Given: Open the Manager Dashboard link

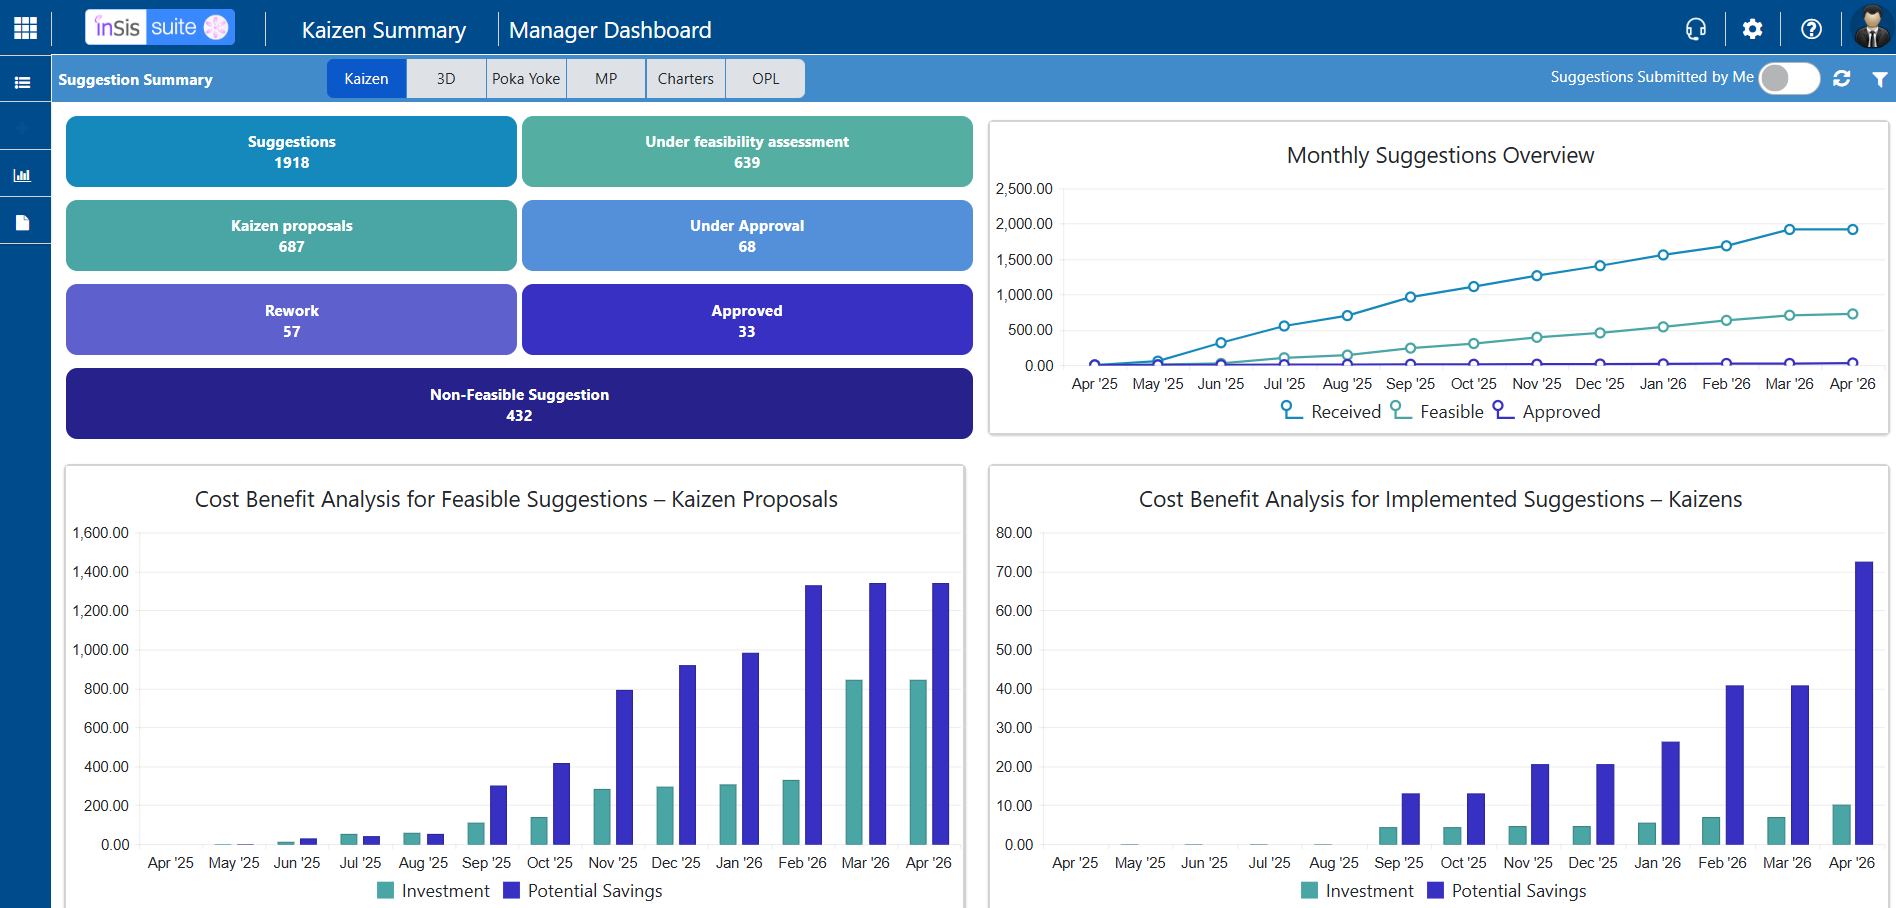Looking at the screenshot, I should 610,30.
